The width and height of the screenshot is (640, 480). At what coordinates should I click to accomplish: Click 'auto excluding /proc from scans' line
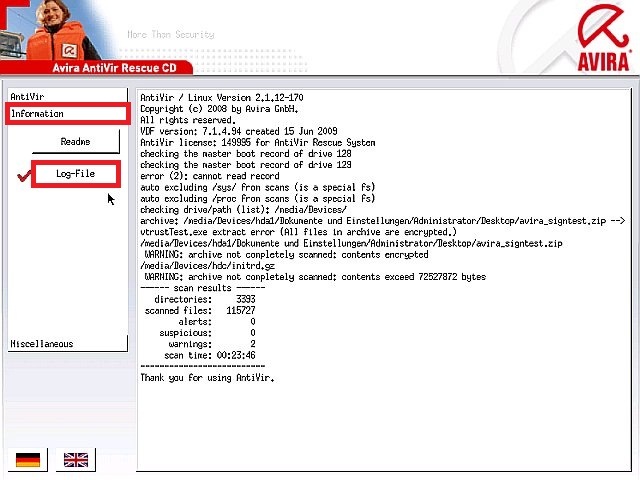tap(258, 198)
